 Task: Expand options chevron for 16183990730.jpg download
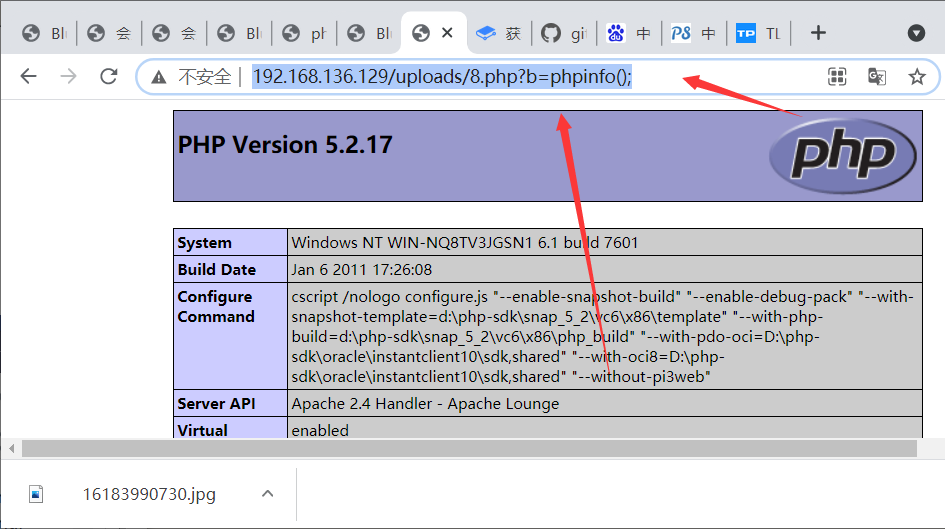coord(268,494)
